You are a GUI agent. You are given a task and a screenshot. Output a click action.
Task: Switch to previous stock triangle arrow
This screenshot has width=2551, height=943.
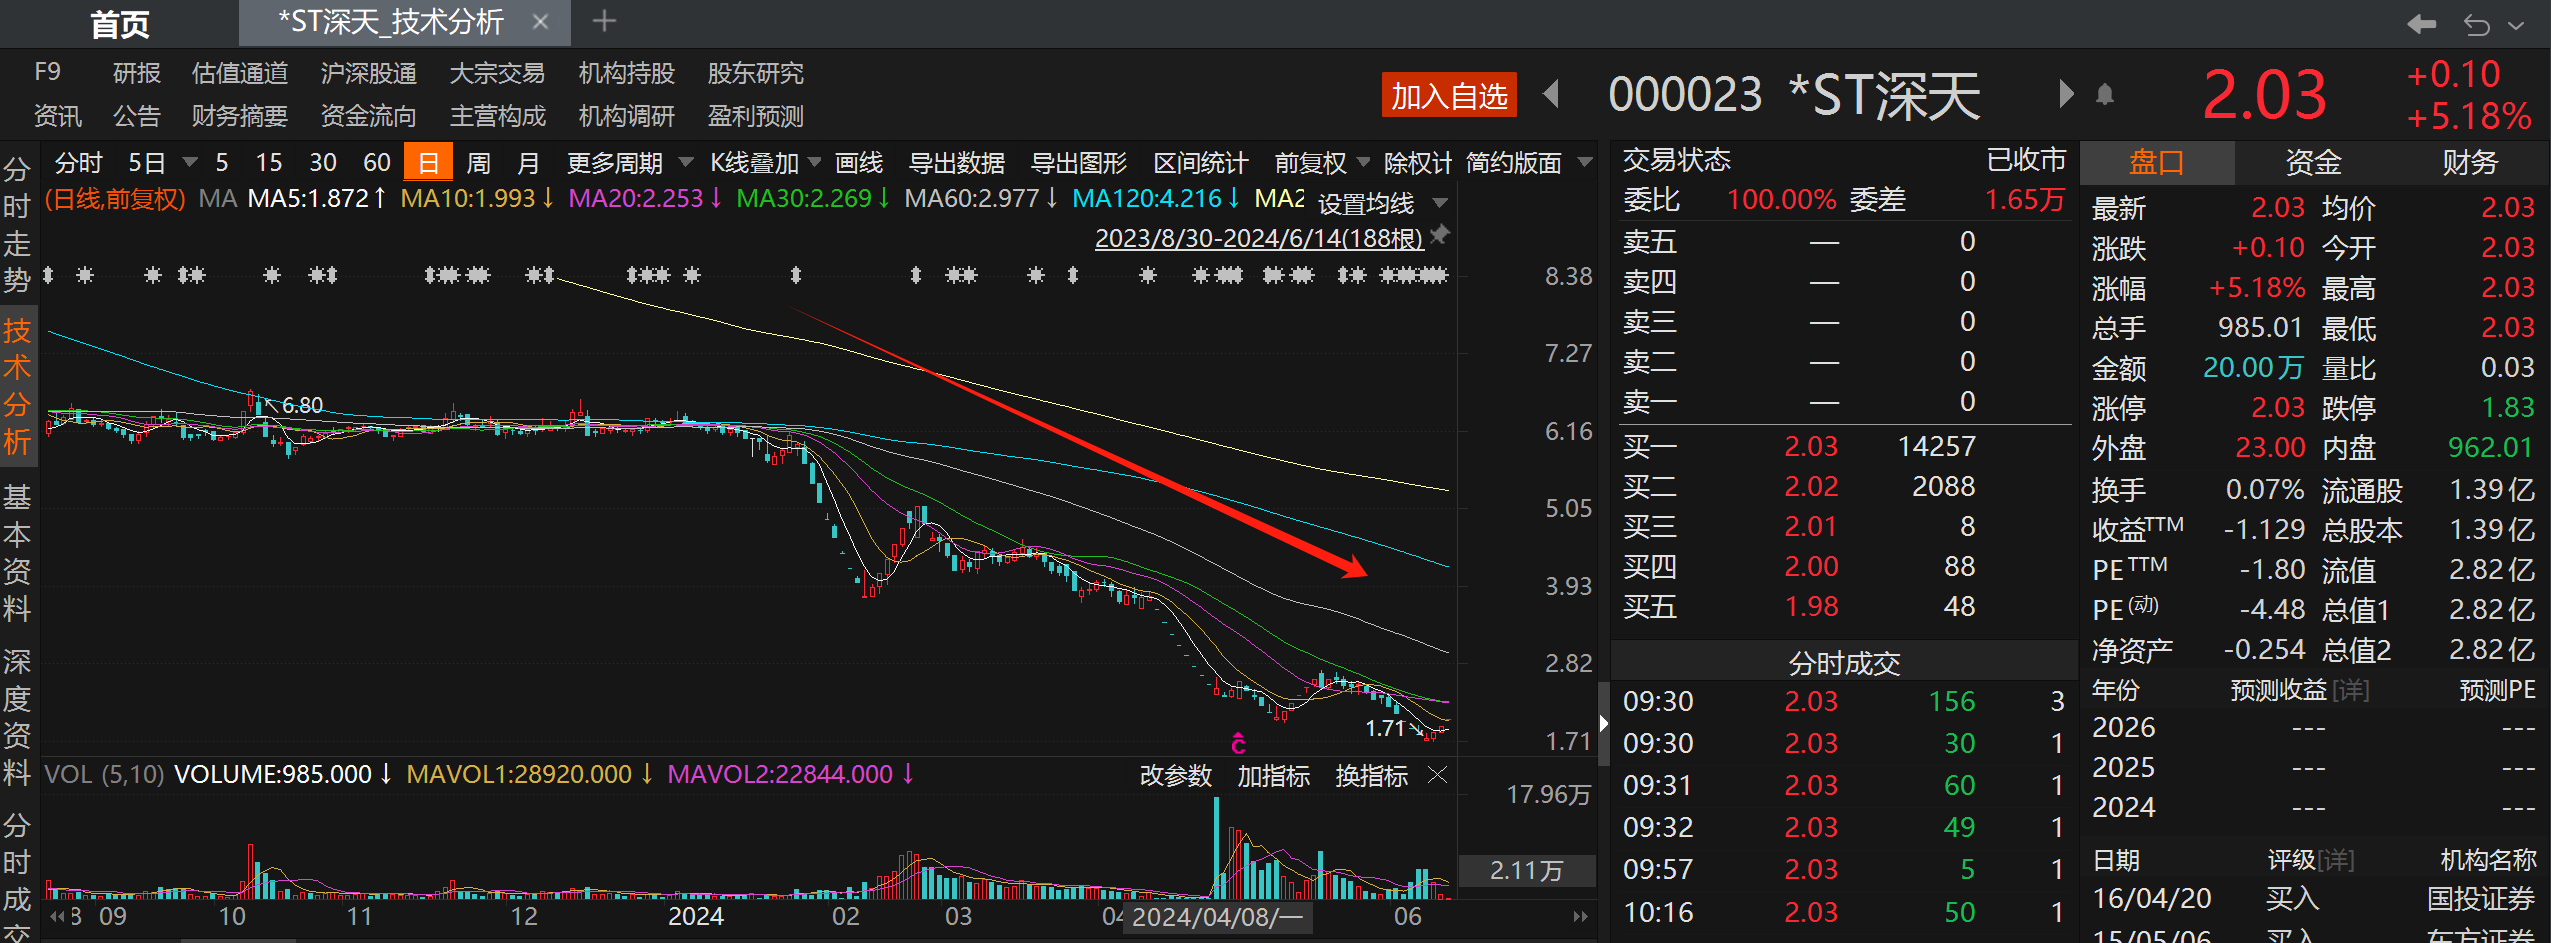coord(1552,94)
